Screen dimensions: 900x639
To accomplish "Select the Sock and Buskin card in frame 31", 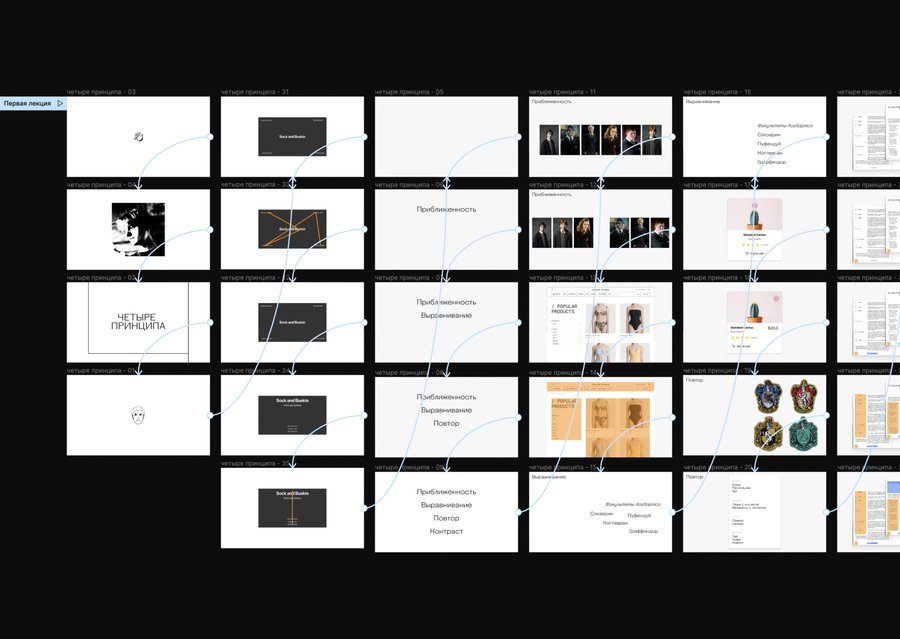I will 292,137.
